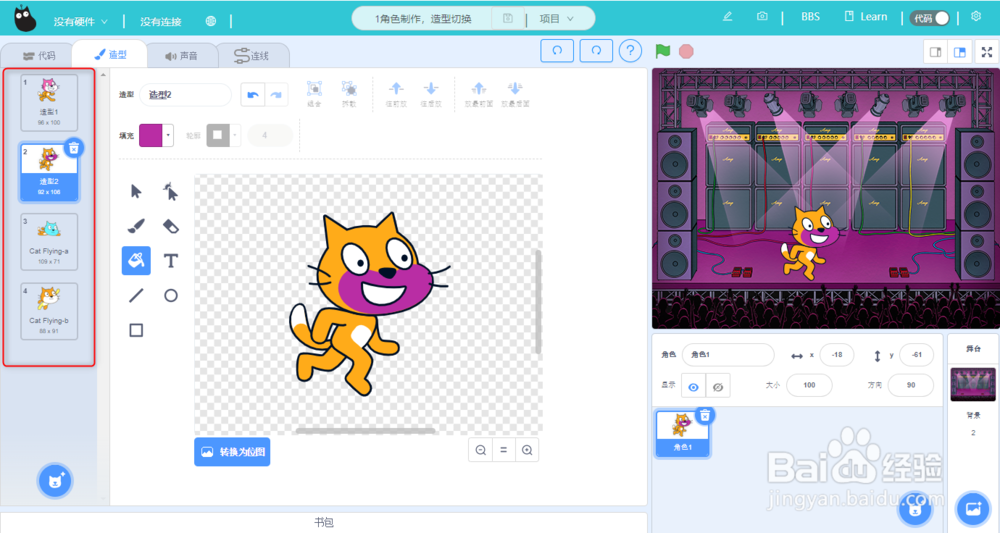Hide the sprite with crossed-eye icon

(717, 386)
